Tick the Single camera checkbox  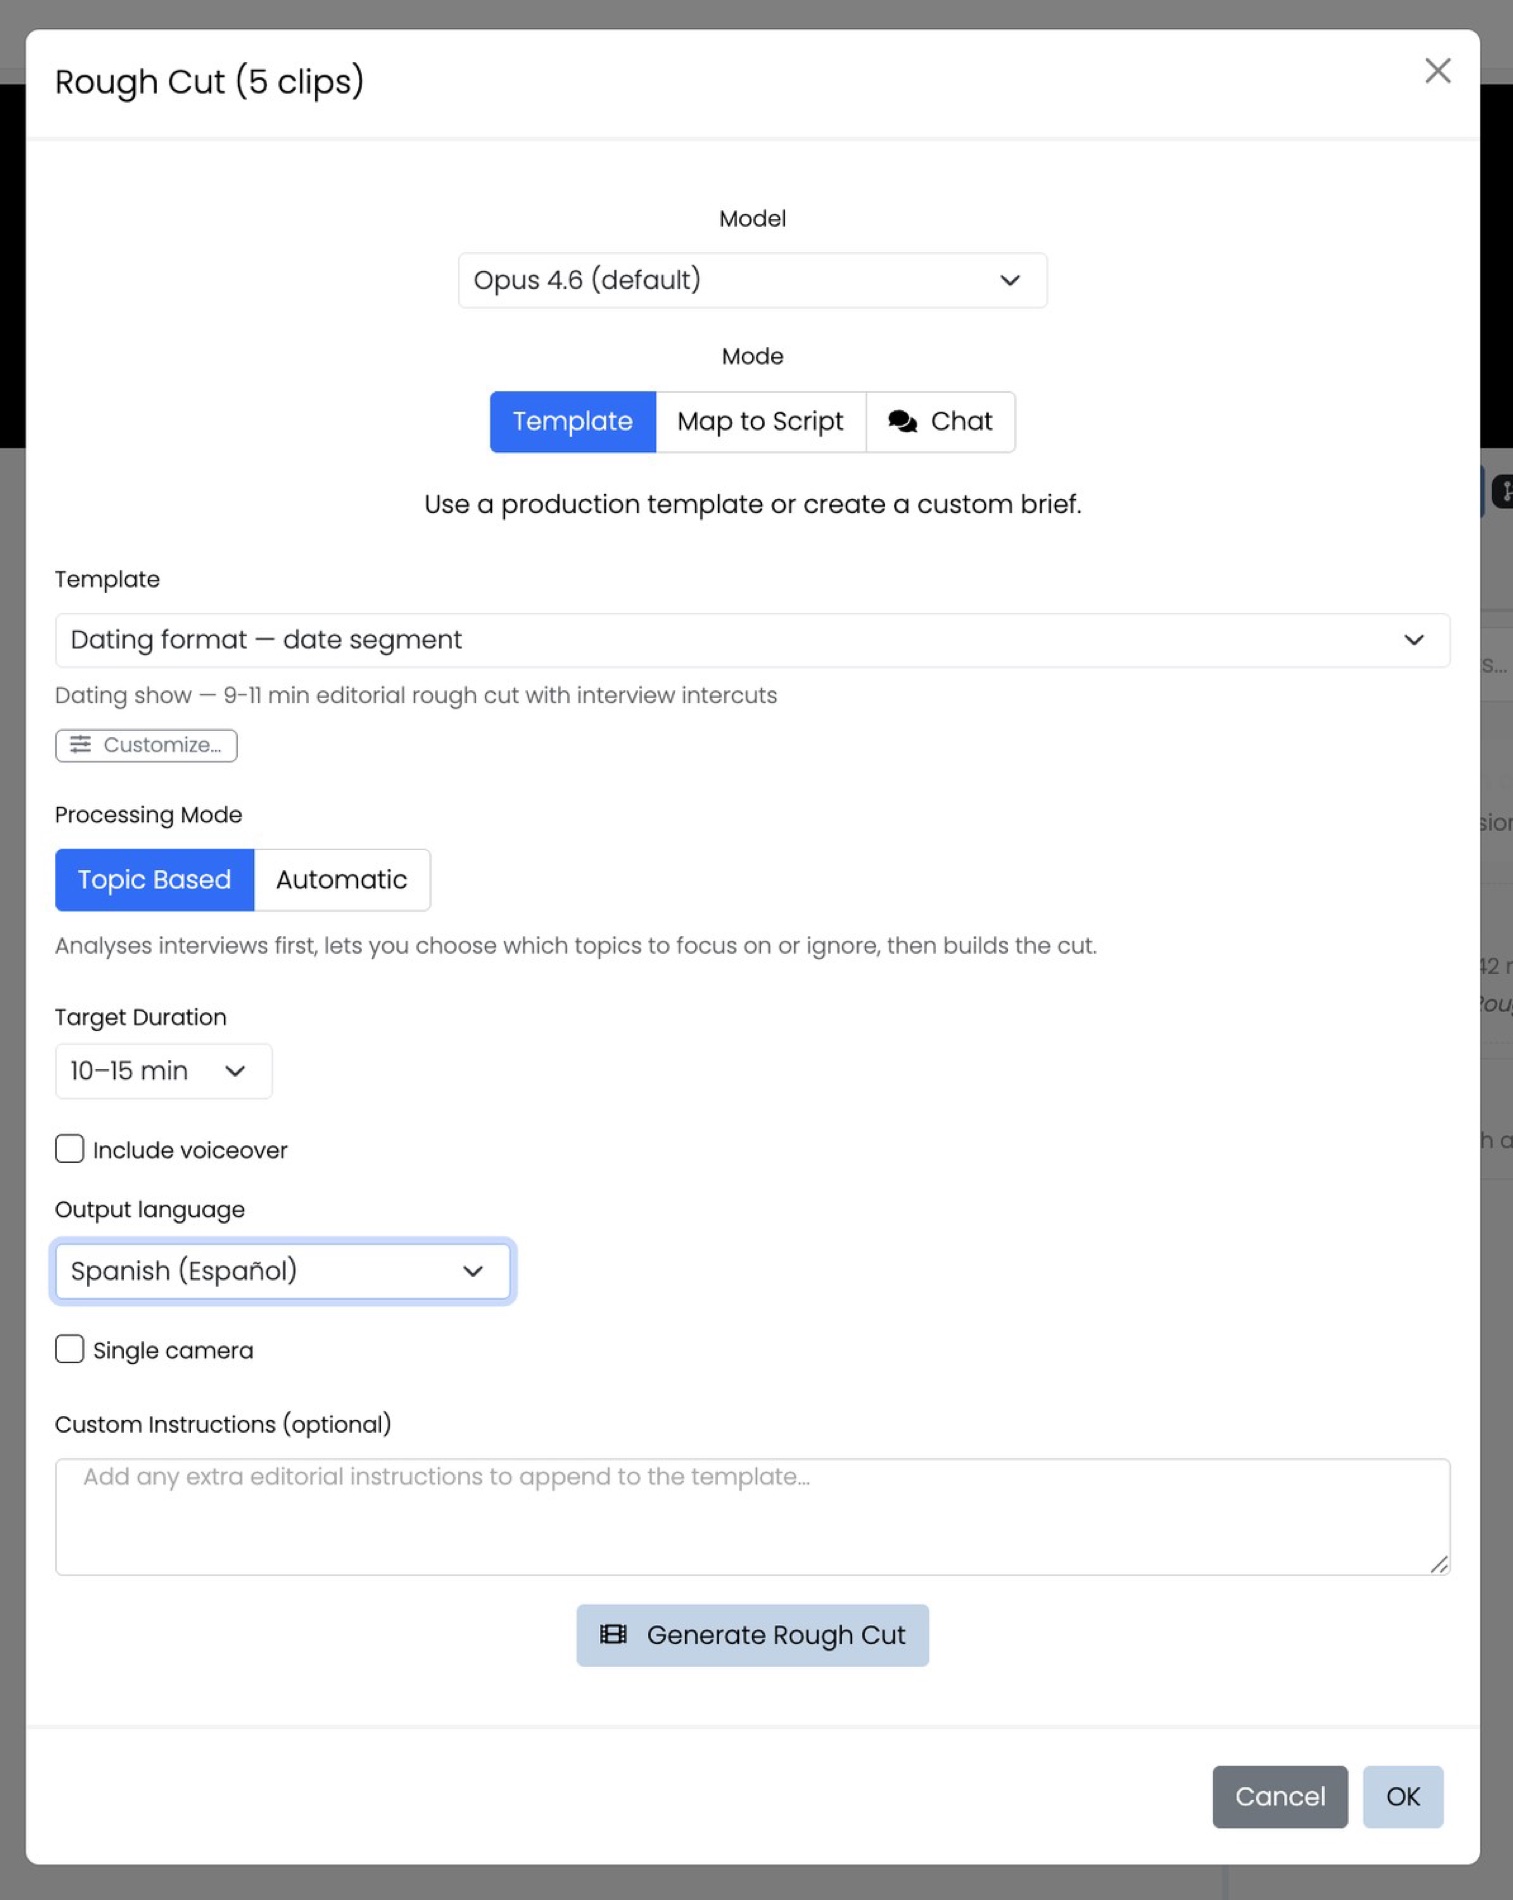69,1349
